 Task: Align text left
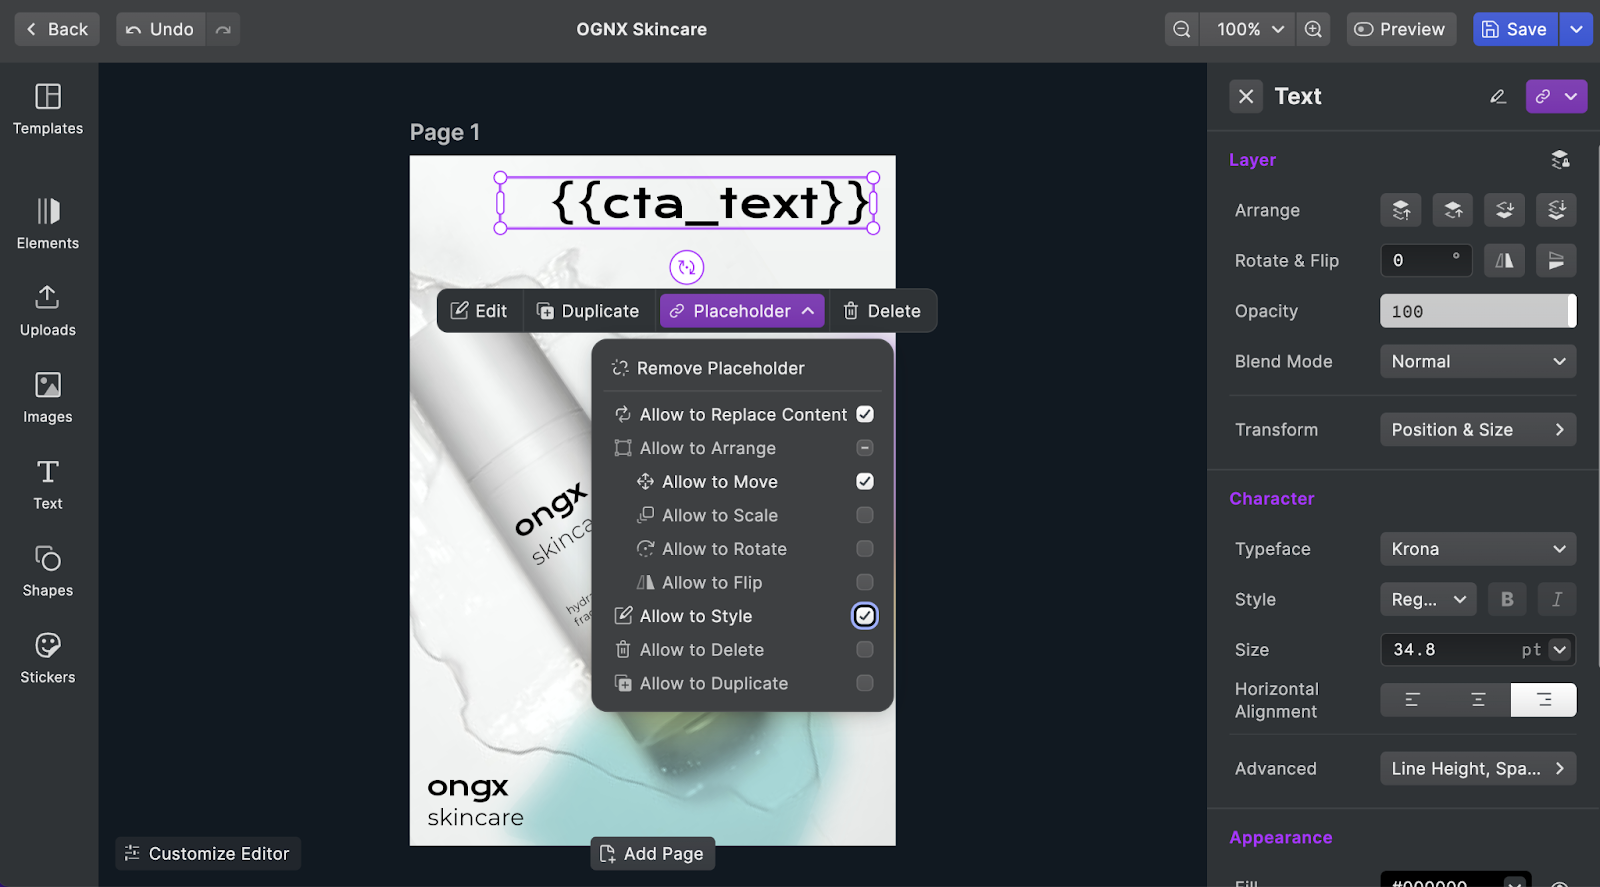tap(1412, 700)
